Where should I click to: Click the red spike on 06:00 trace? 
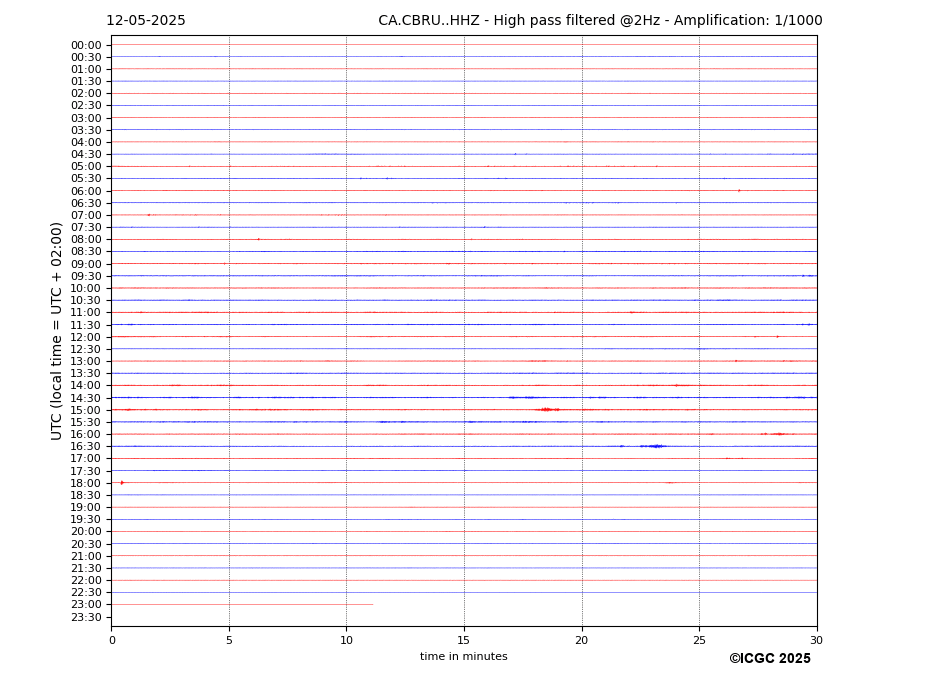pos(739,190)
